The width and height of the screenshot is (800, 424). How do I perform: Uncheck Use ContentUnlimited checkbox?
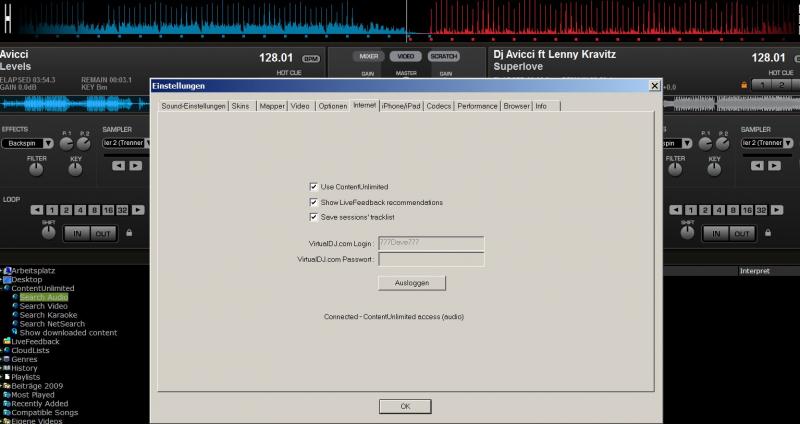[x=313, y=187]
